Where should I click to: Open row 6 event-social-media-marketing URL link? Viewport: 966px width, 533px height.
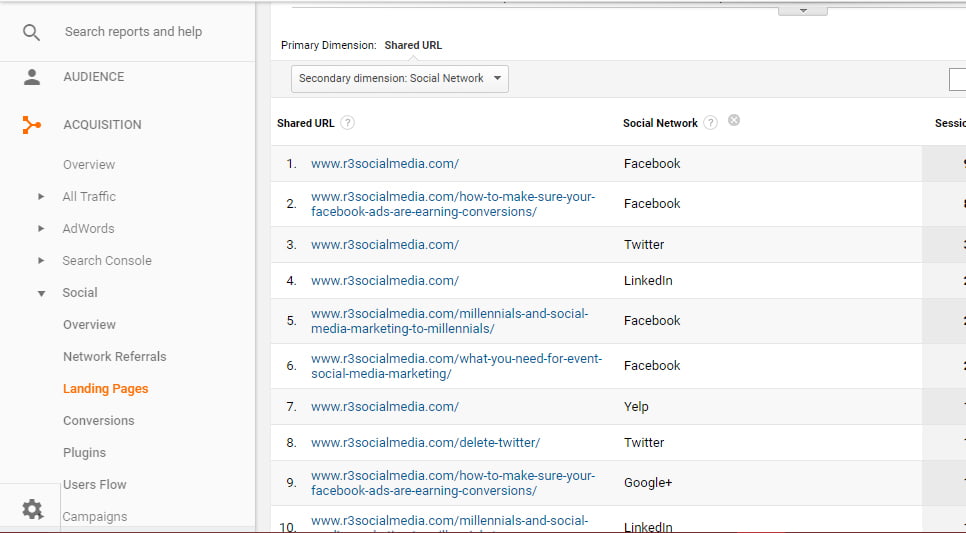pos(457,366)
